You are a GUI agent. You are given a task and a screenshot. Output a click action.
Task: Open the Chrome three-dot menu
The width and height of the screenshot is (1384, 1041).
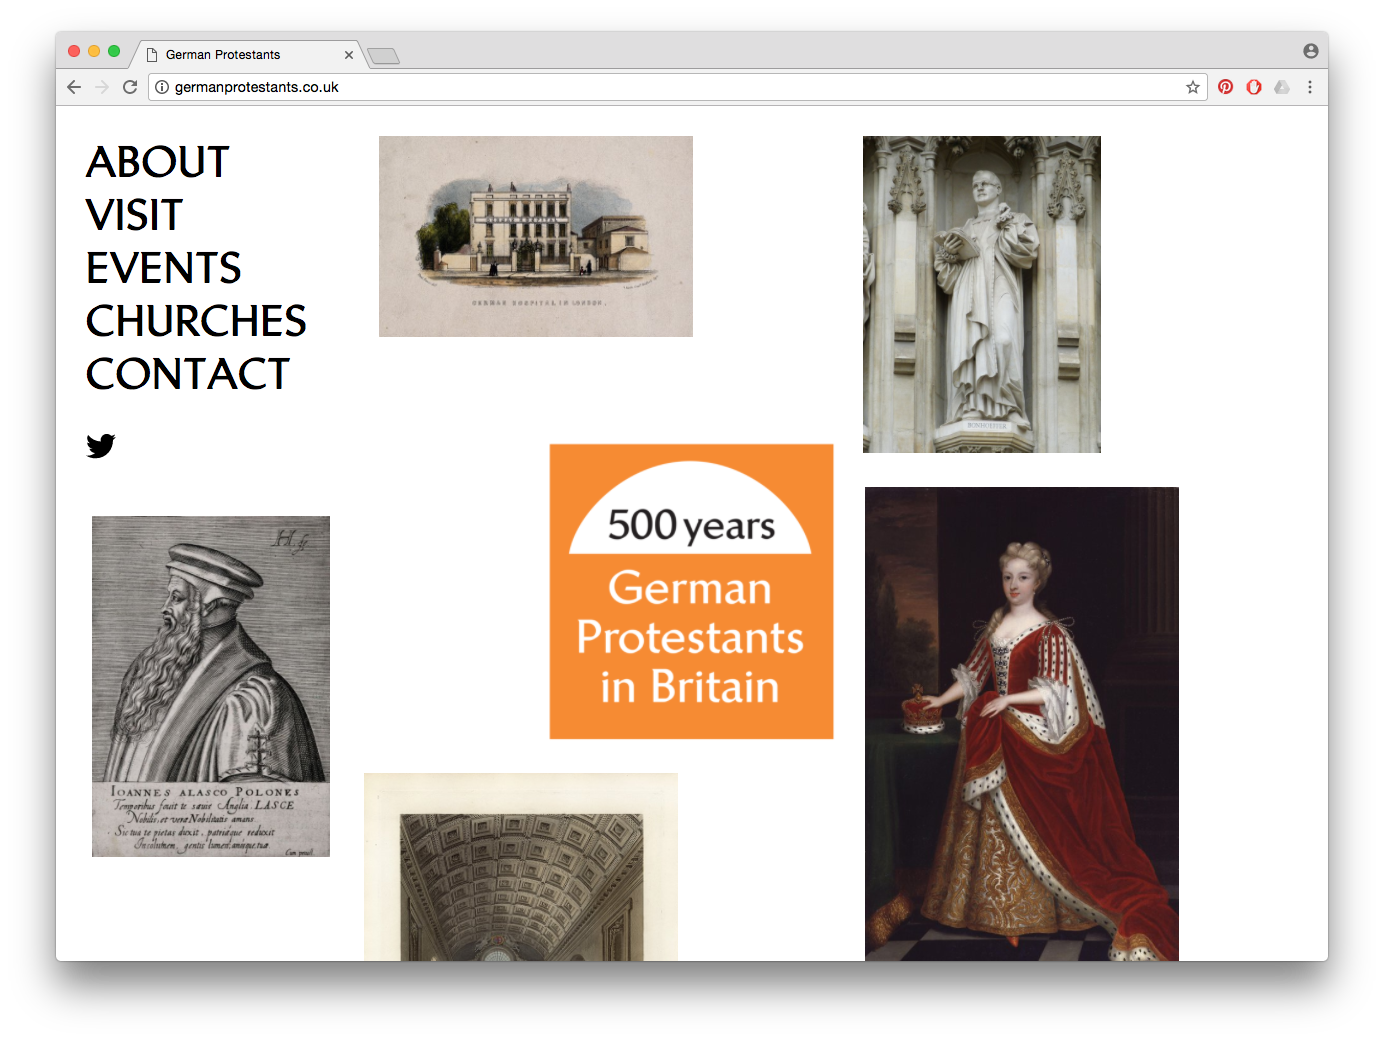(x=1310, y=87)
